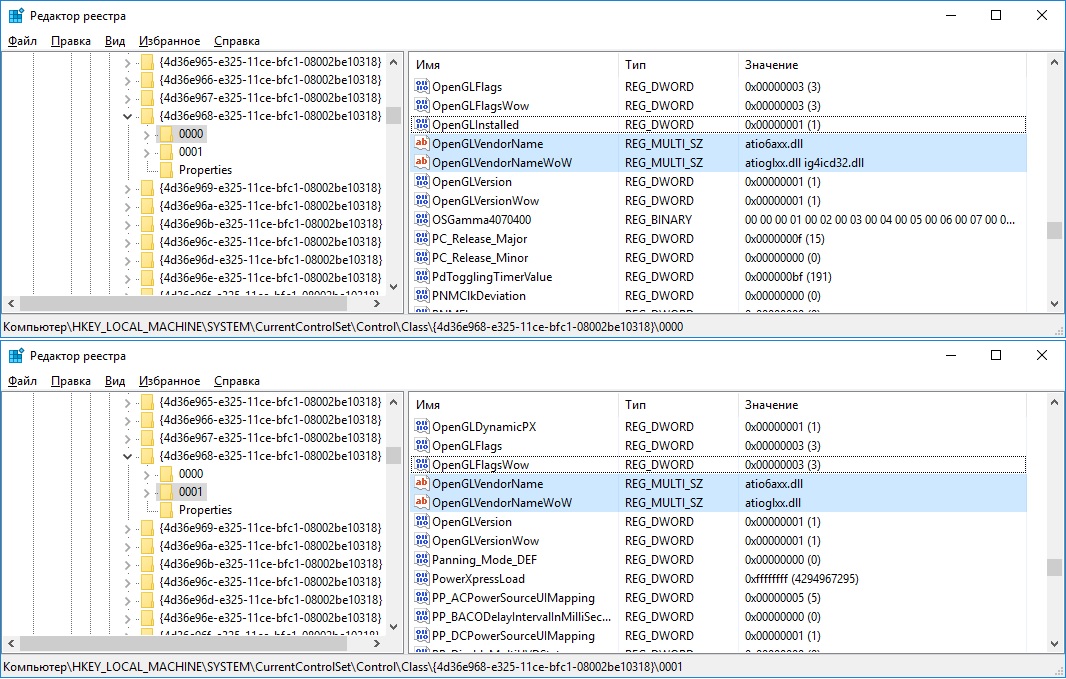Click scroll-down arrow of upper values list scrollbar
Screen dimensions: 1066x679
click(x=1054, y=304)
